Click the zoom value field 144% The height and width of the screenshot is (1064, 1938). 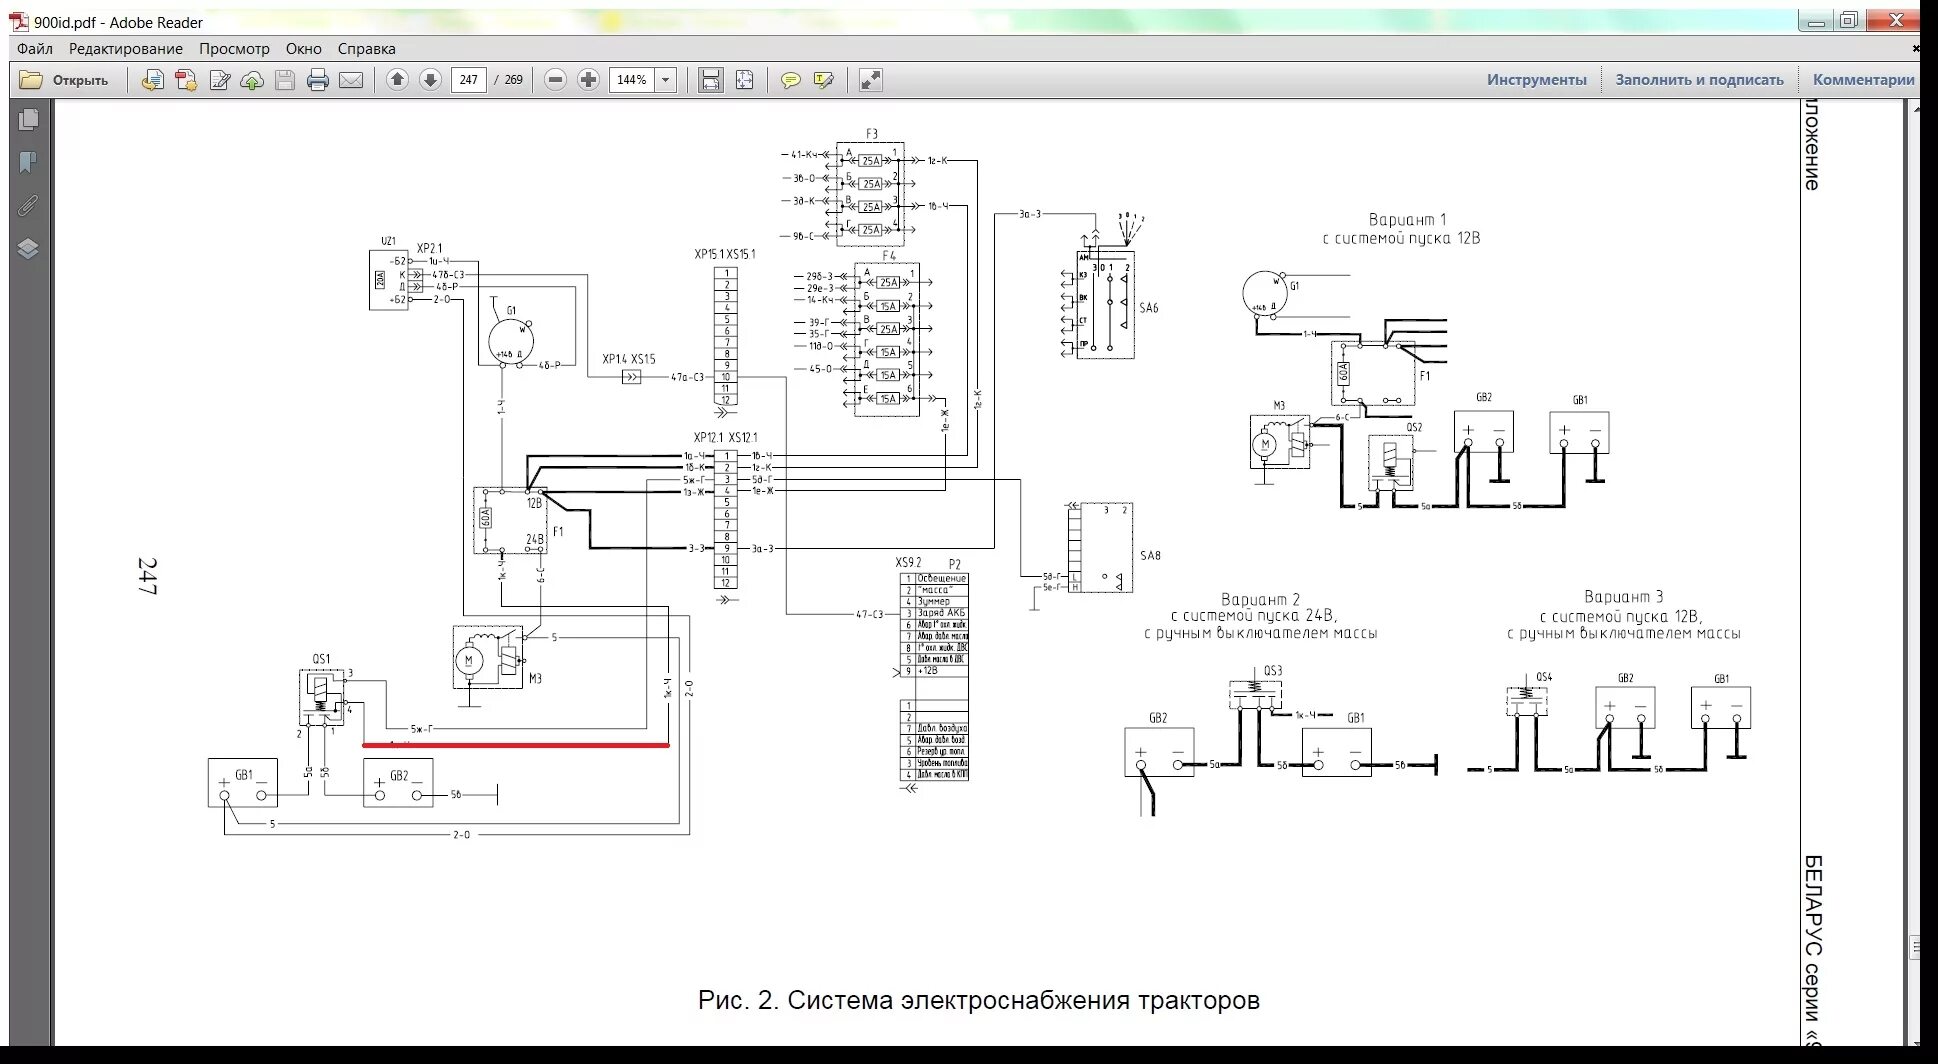click(632, 80)
